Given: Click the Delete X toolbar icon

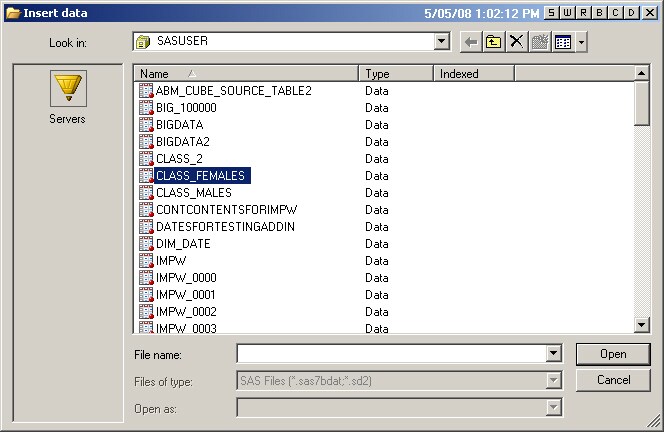Looking at the screenshot, I should tap(516, 42).
